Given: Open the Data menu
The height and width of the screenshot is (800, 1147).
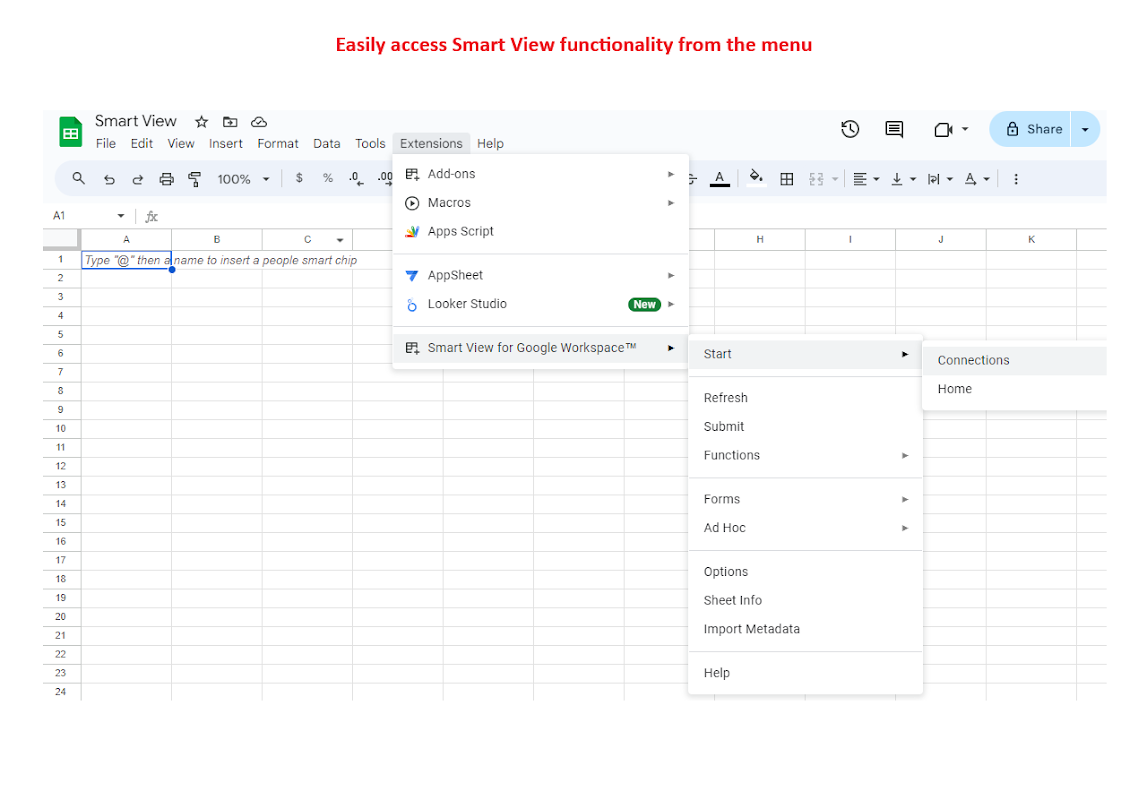Looking at the screenshot, I should (327, 143).
